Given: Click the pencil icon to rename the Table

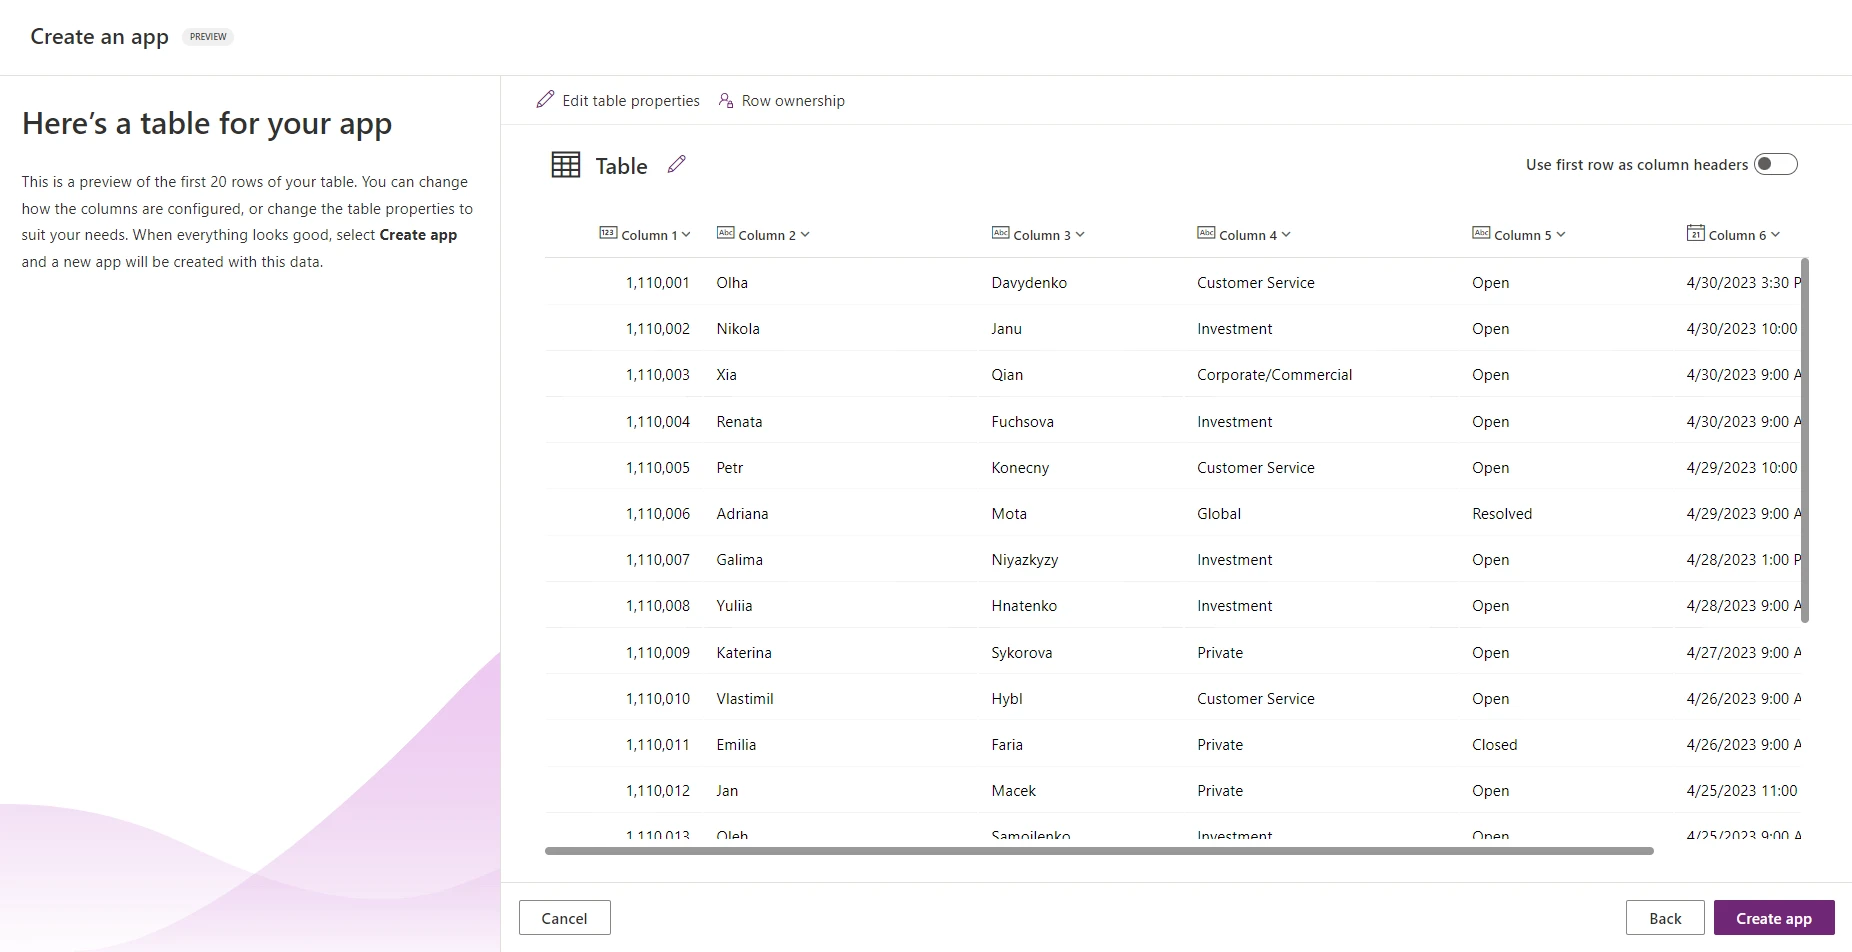Looking at the screenshot, I should click(x=677, y=164).
